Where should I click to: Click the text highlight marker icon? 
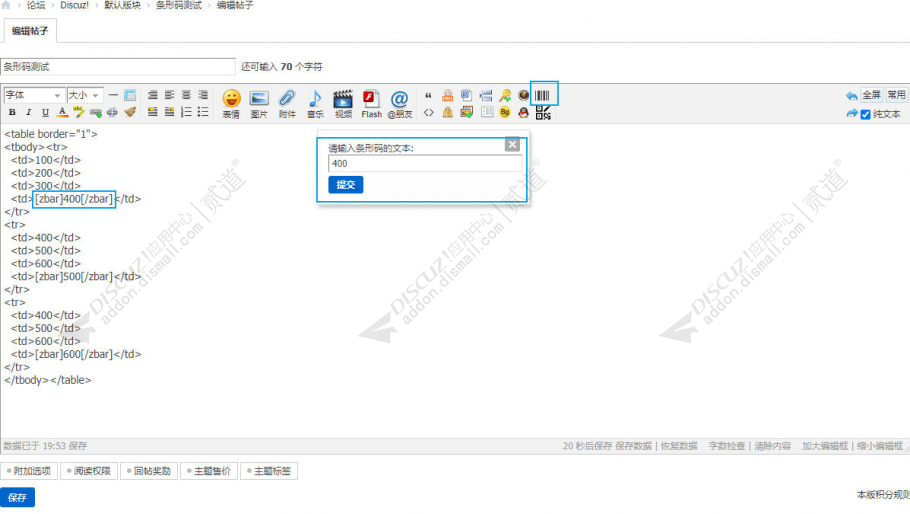[x=78, y=112]
